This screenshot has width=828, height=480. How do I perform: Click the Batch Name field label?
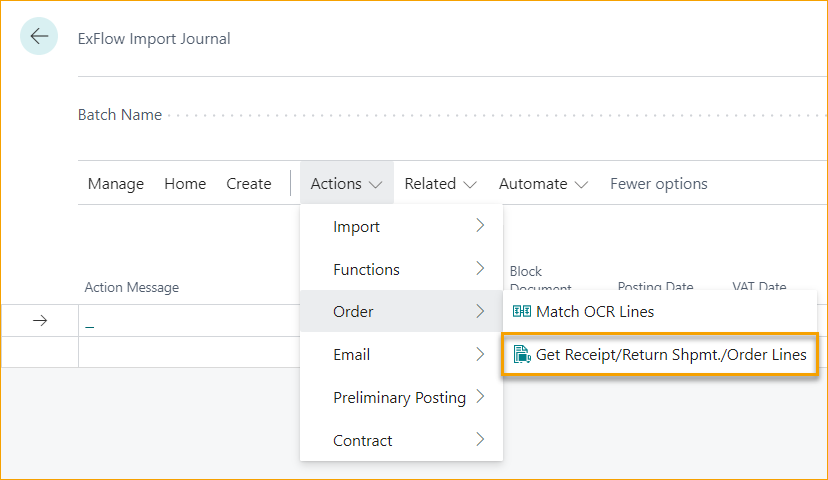pyautogui.click(x=120, y=115)
